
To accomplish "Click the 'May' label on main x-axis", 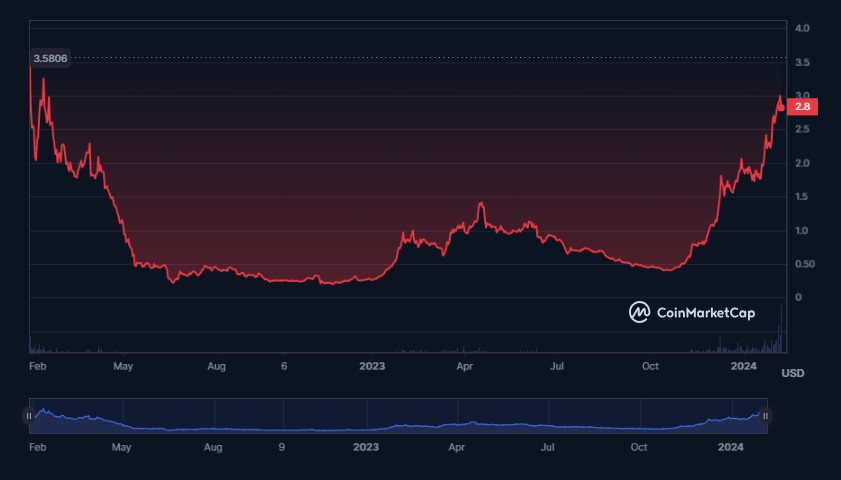I will tap(123, 366).
